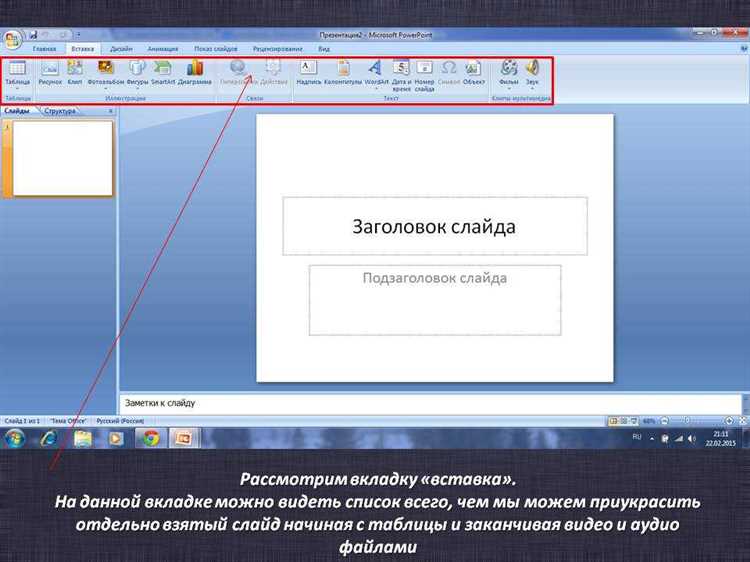Click the Подзаголовок слайда subtitle placeholder
The image size is (750, 562).
(x=435, y=300)
